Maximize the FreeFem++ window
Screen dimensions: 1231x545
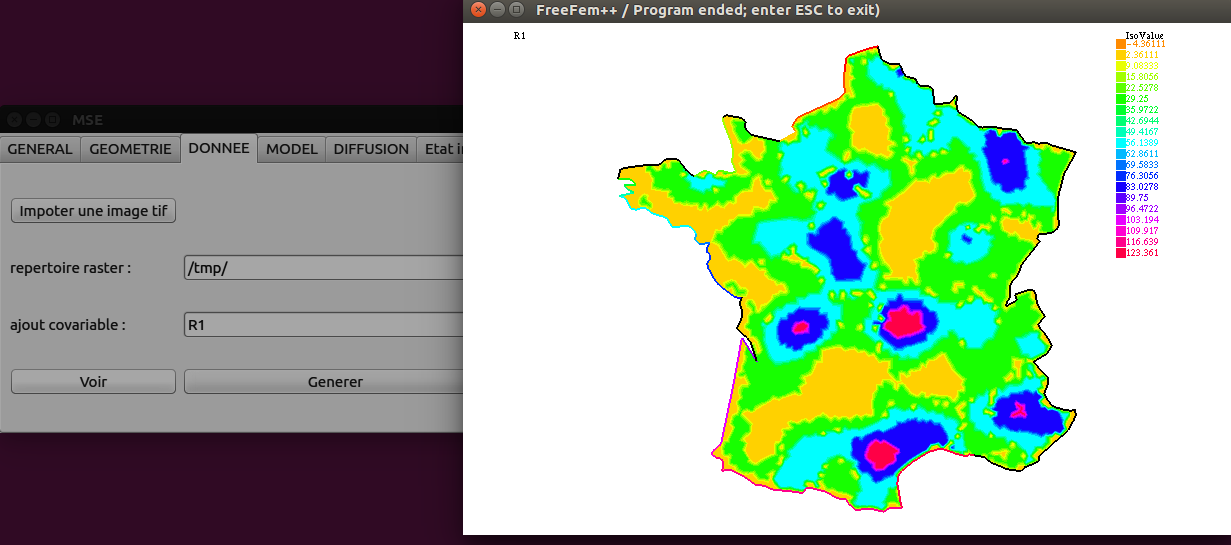click(516, 10)
